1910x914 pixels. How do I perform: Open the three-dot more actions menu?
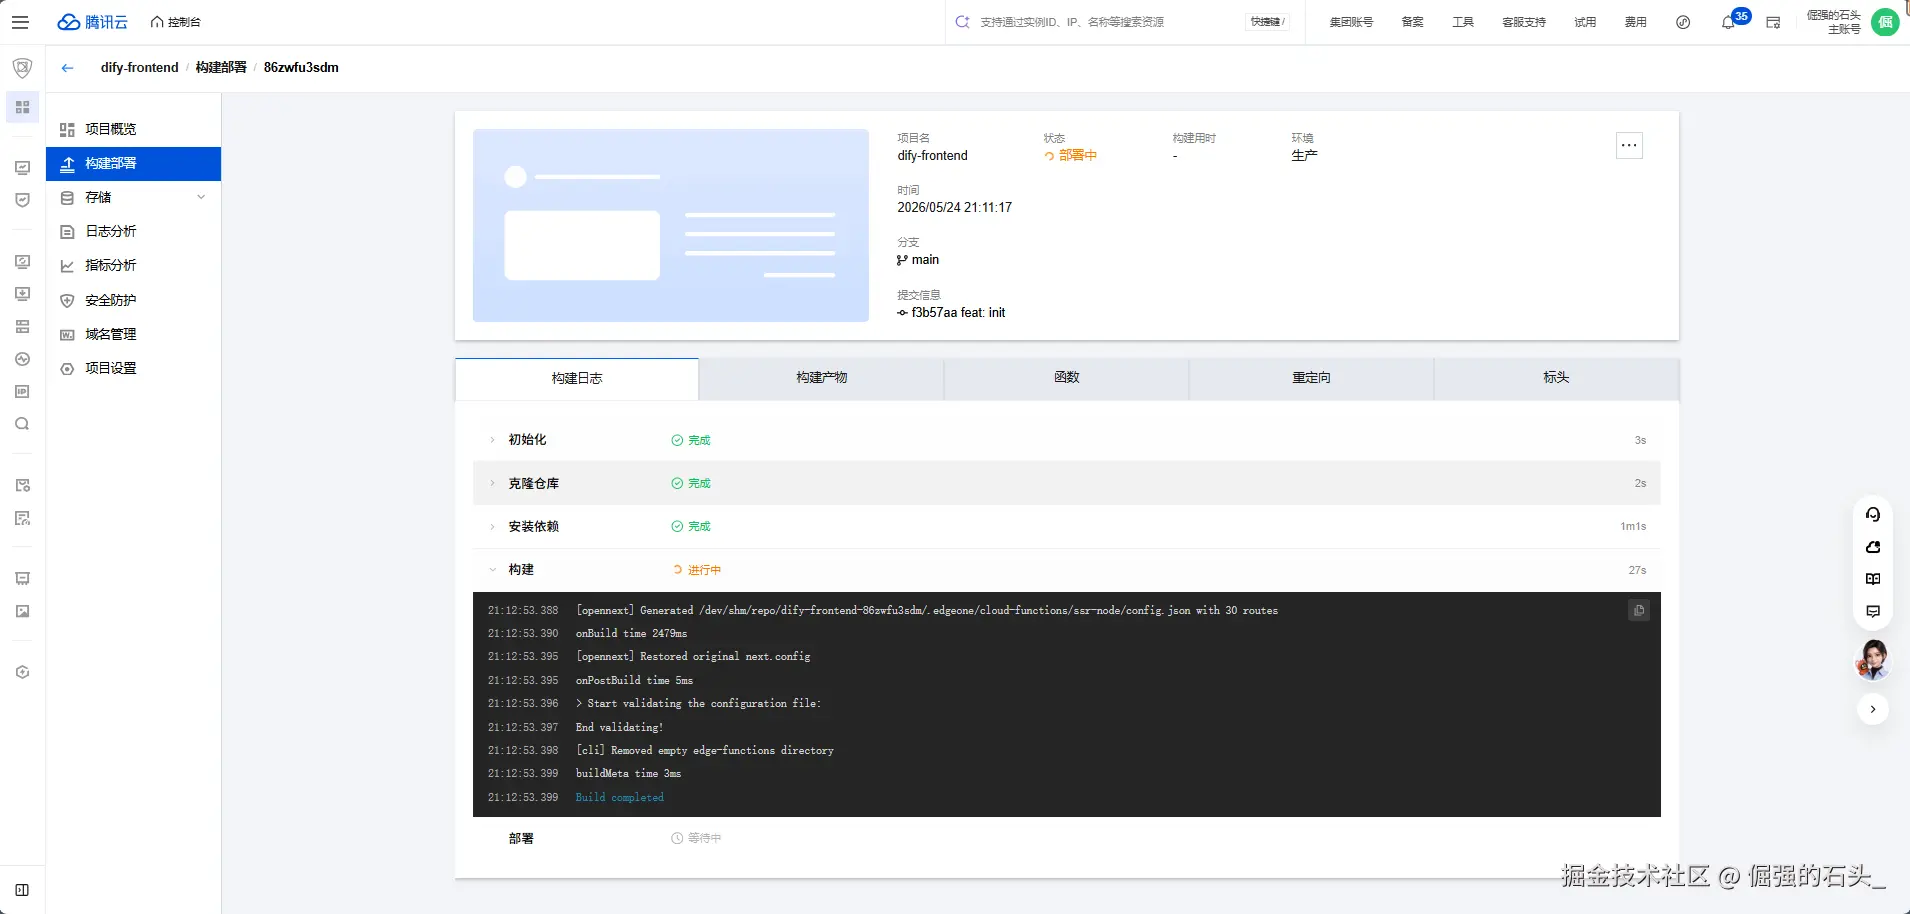pyautogui.click(x=1629, y=146)
